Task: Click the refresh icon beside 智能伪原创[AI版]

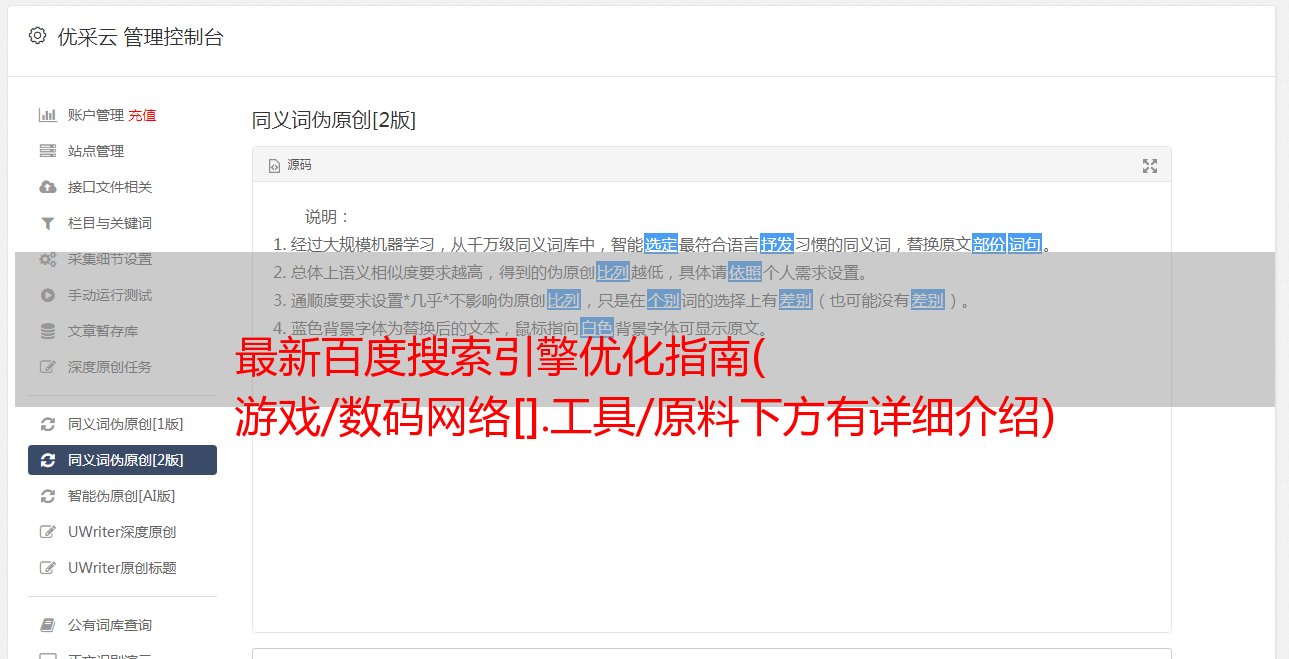Action: (x=47, y=496)
